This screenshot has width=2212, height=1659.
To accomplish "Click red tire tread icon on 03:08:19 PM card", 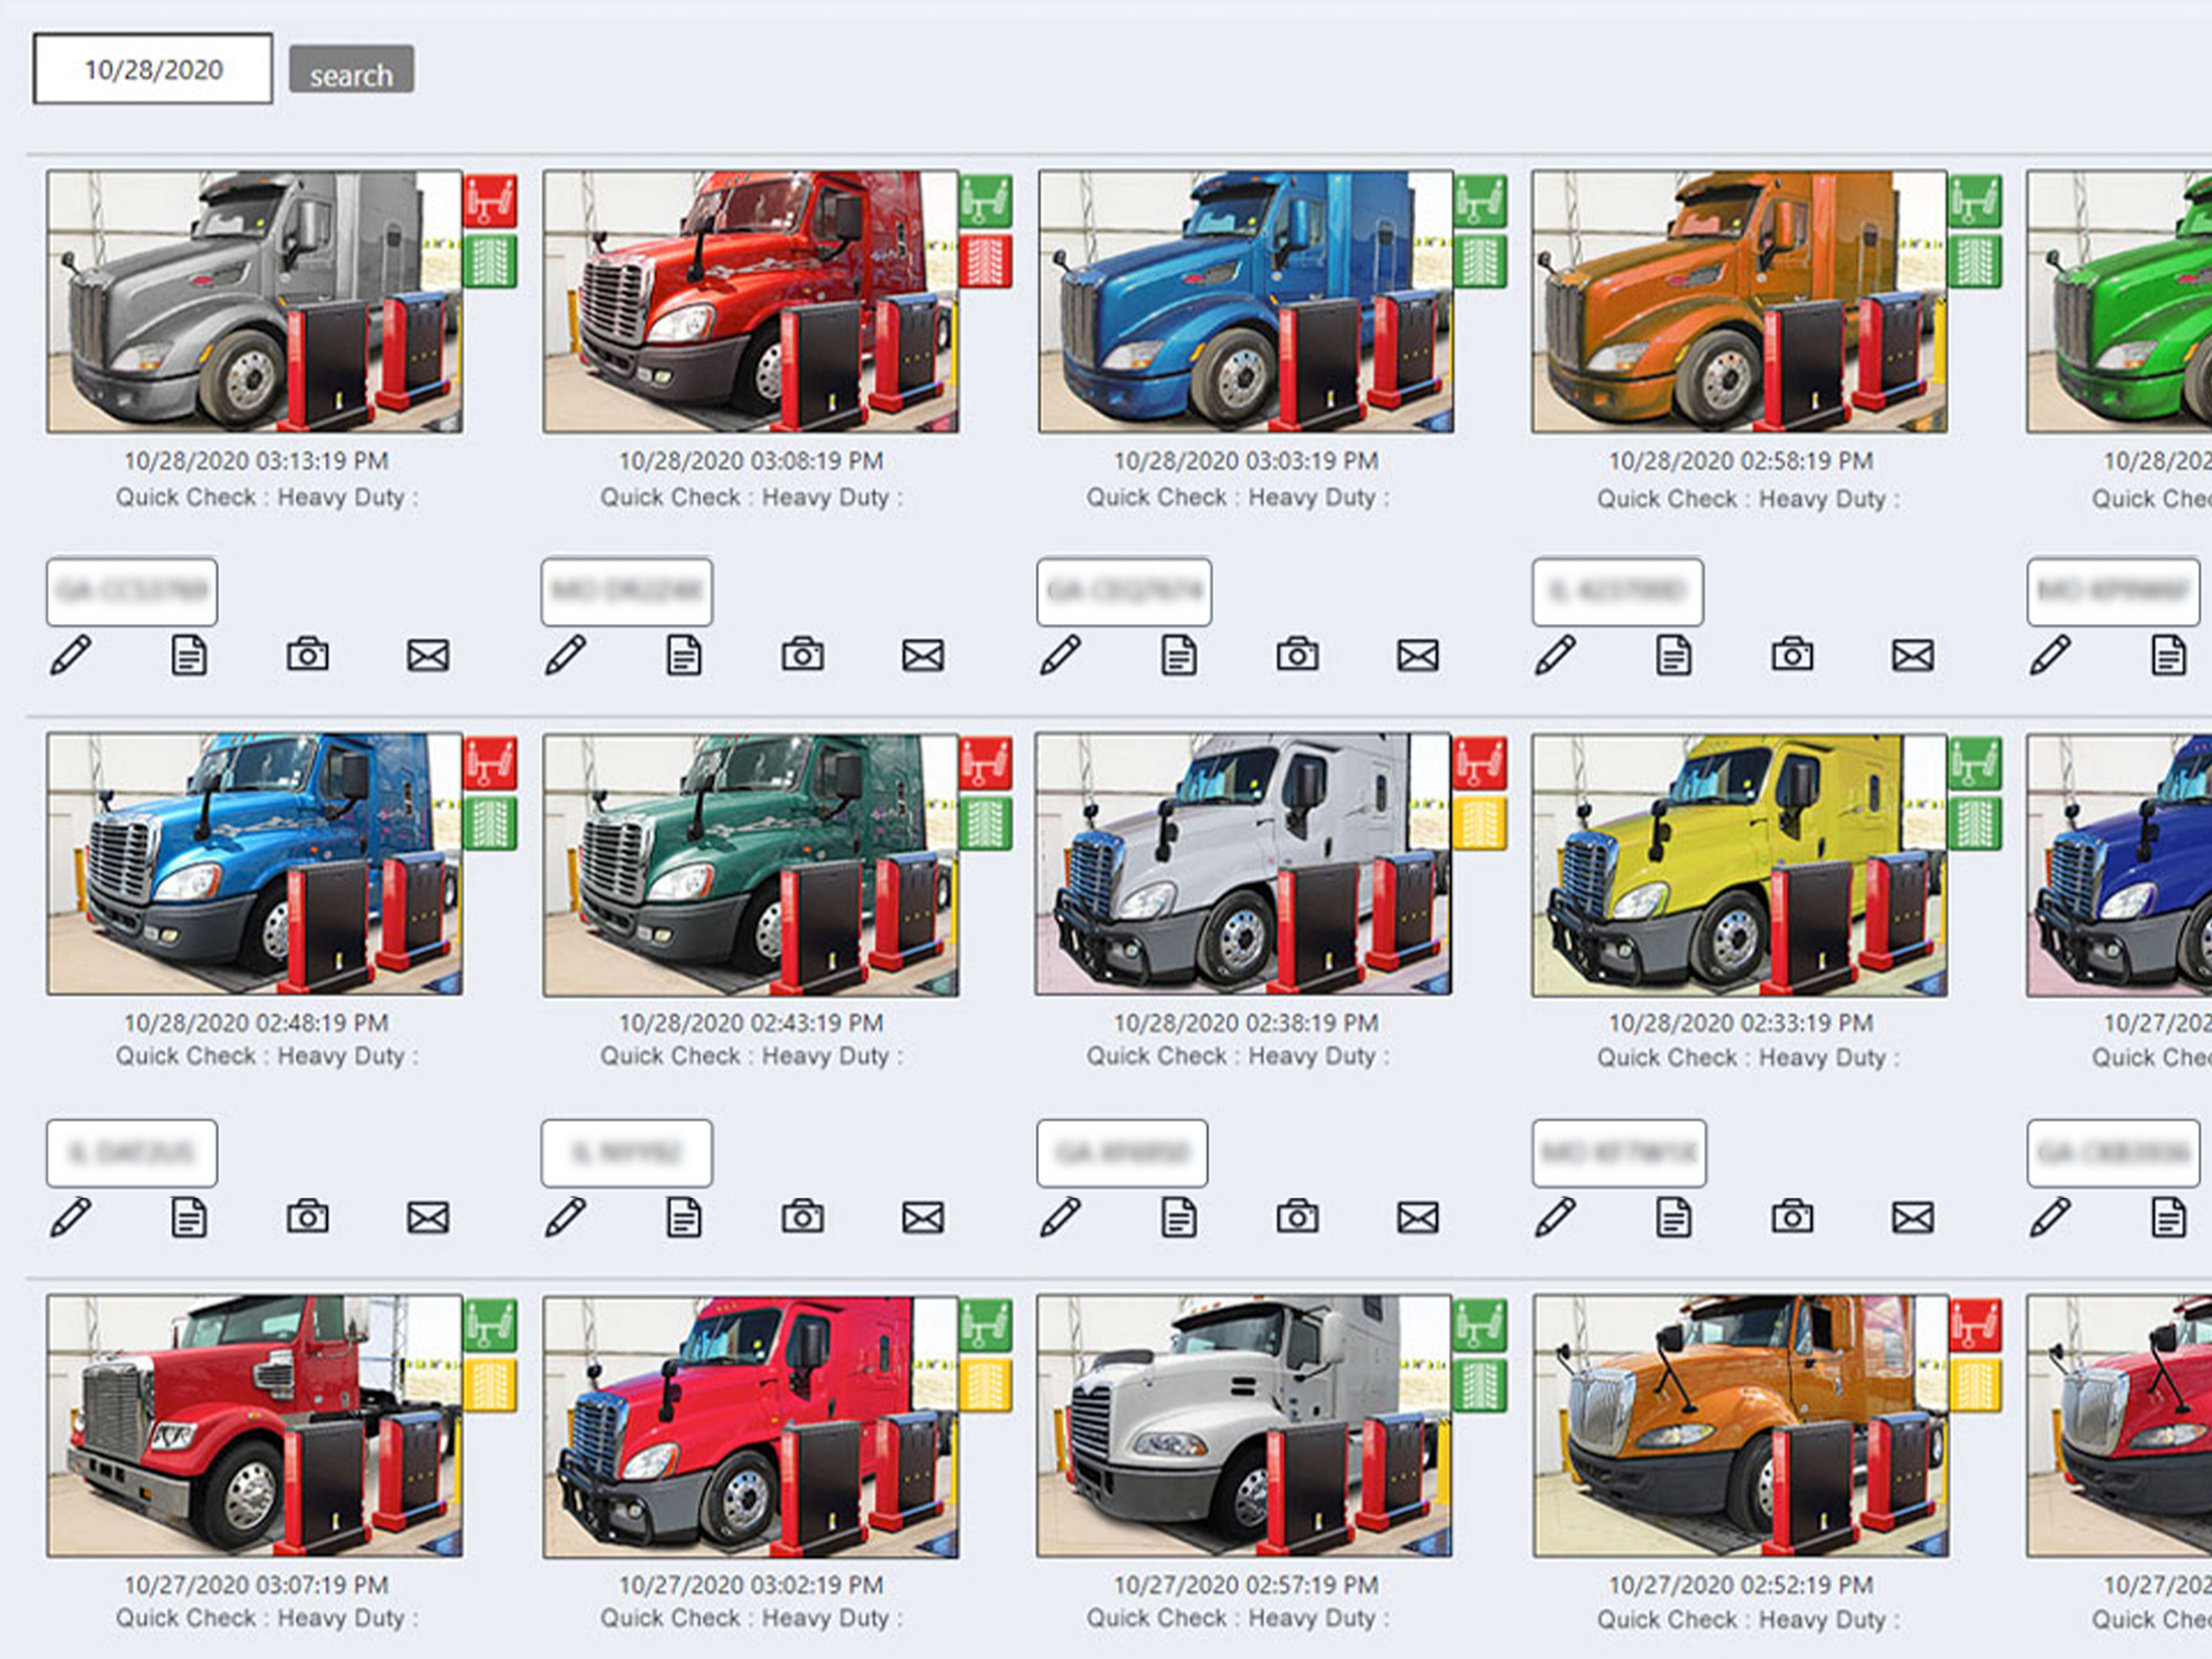I will [986, 261].
